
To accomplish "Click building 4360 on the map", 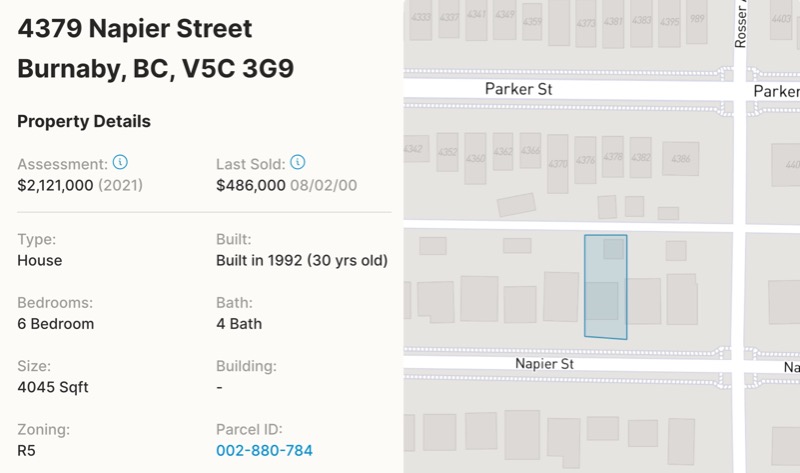I will pyautogui.click(x=475, y=158).
